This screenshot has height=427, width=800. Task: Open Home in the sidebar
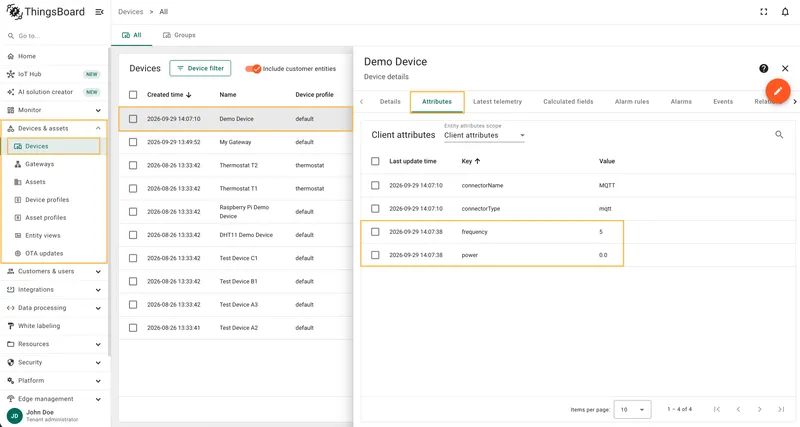[x=54, y=56]
